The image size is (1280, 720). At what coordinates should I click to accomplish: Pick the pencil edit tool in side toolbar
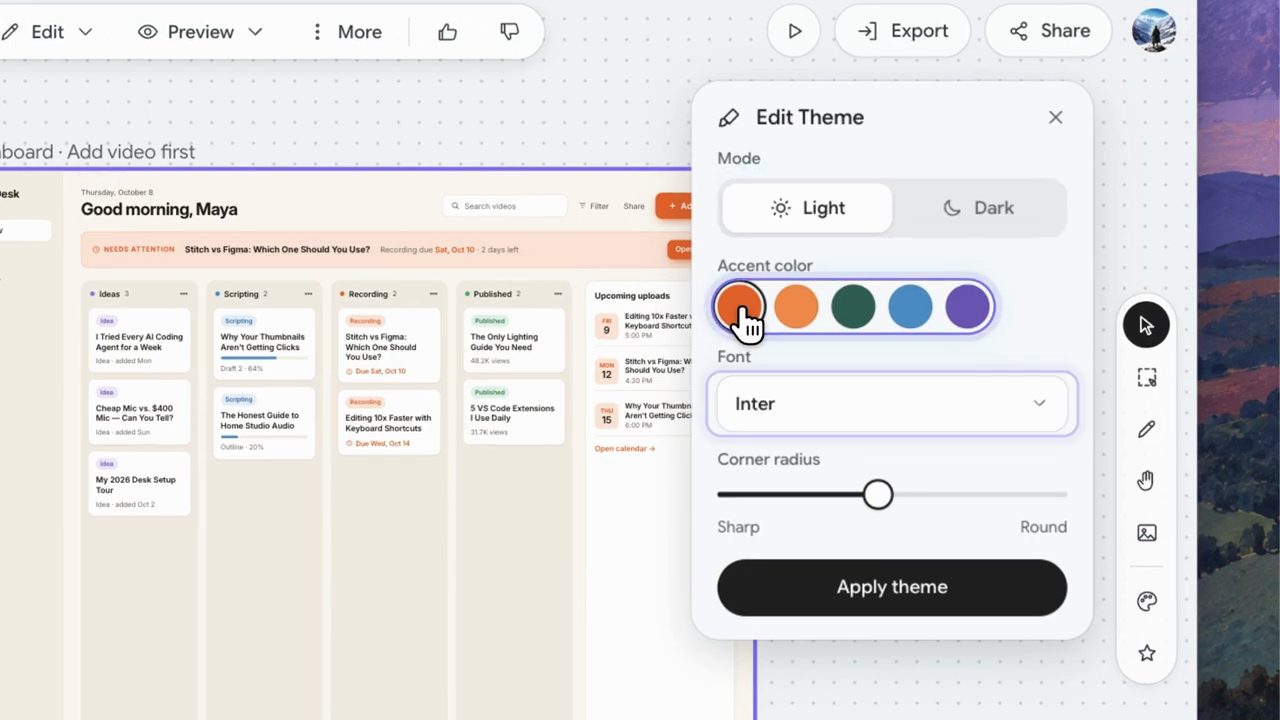[1146, 429]
